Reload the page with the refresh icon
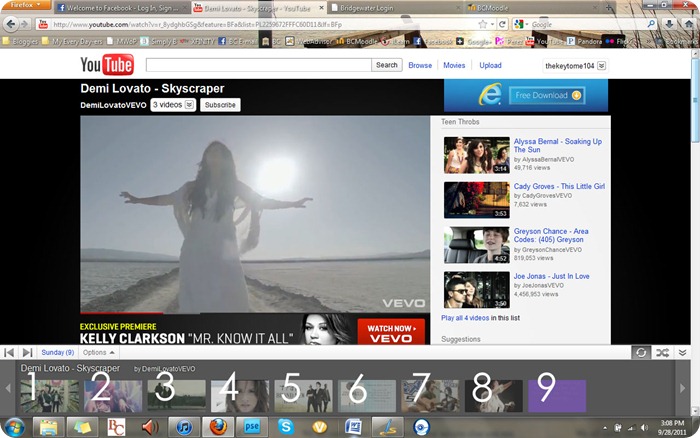Viewport: 700px width, 438px height. (x=502, y=24)
